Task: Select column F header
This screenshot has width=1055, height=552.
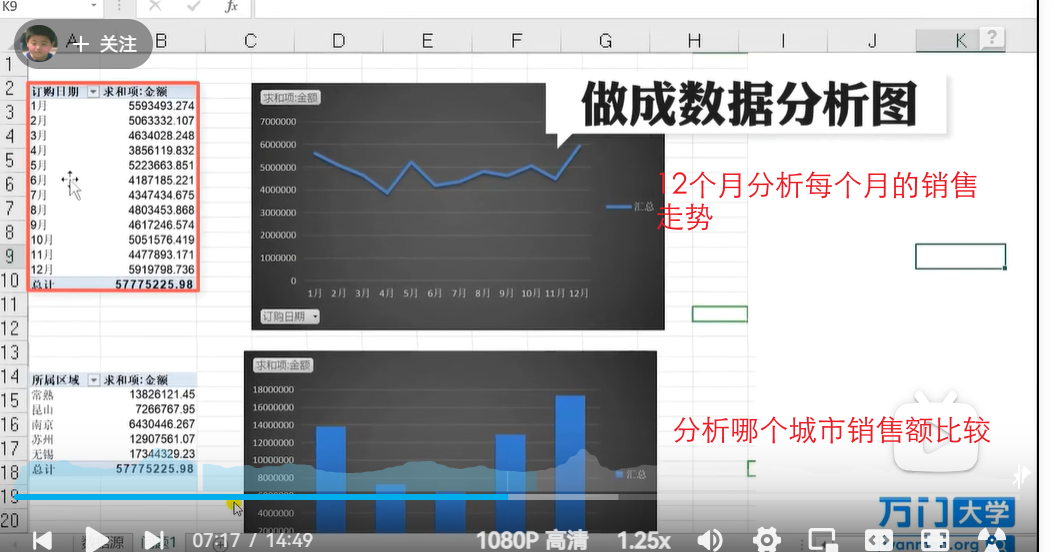Action: point(516,41)
